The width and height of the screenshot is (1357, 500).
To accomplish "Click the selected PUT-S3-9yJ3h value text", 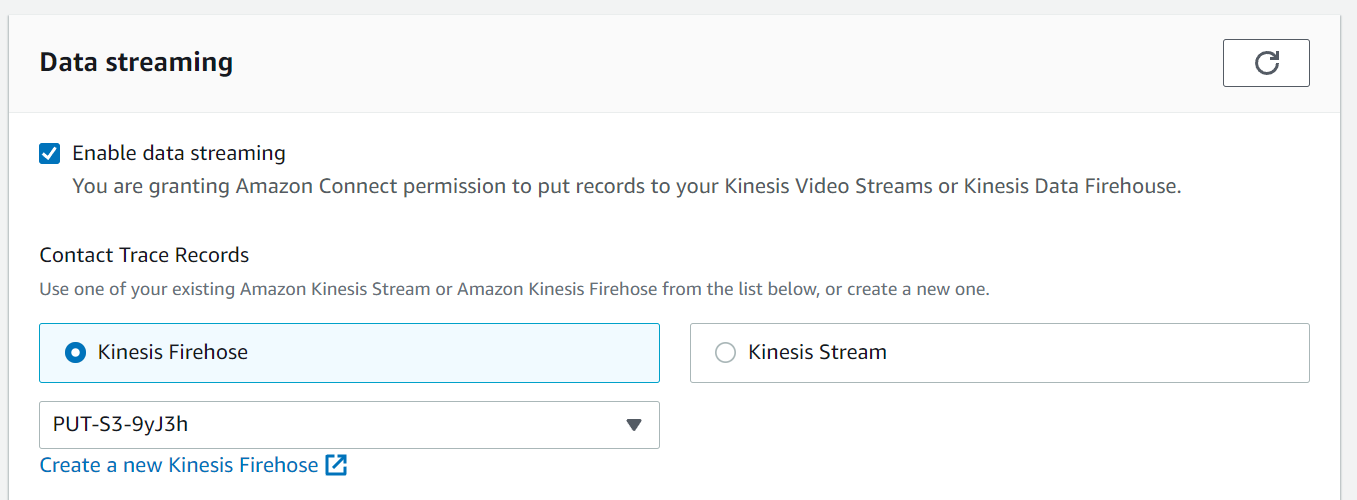I will (121, 425).
